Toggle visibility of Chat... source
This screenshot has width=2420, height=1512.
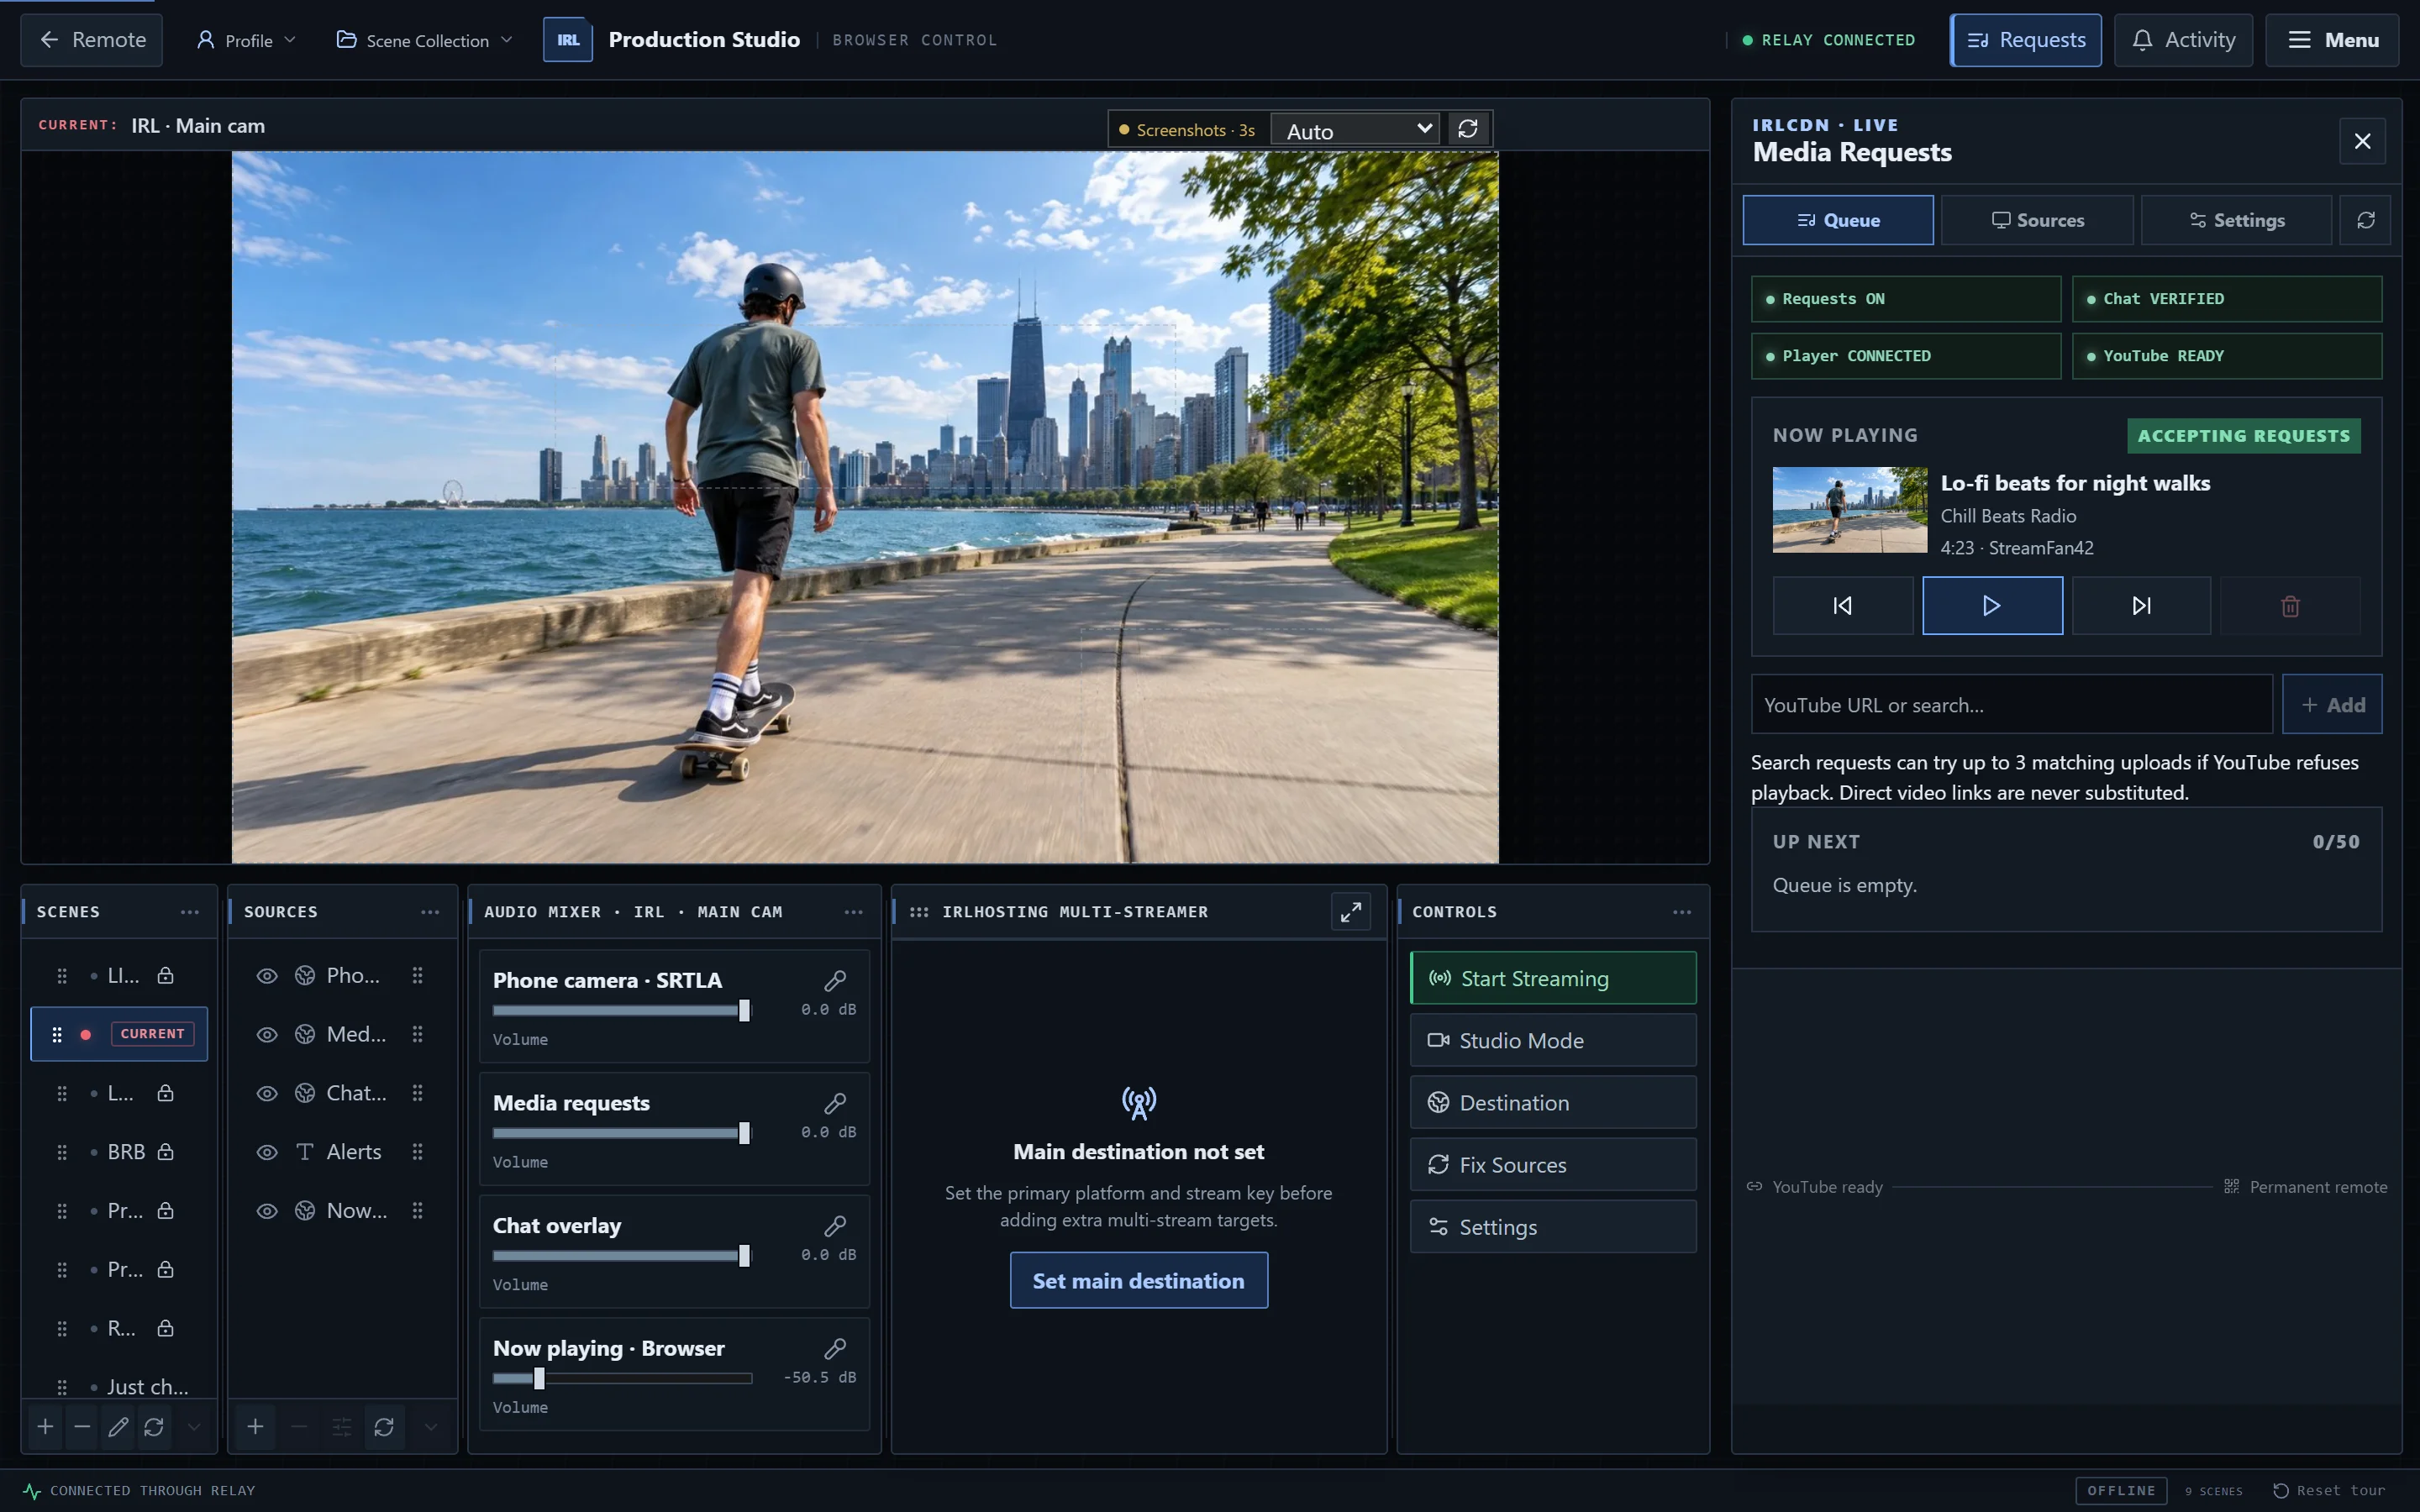(267, 1093)
